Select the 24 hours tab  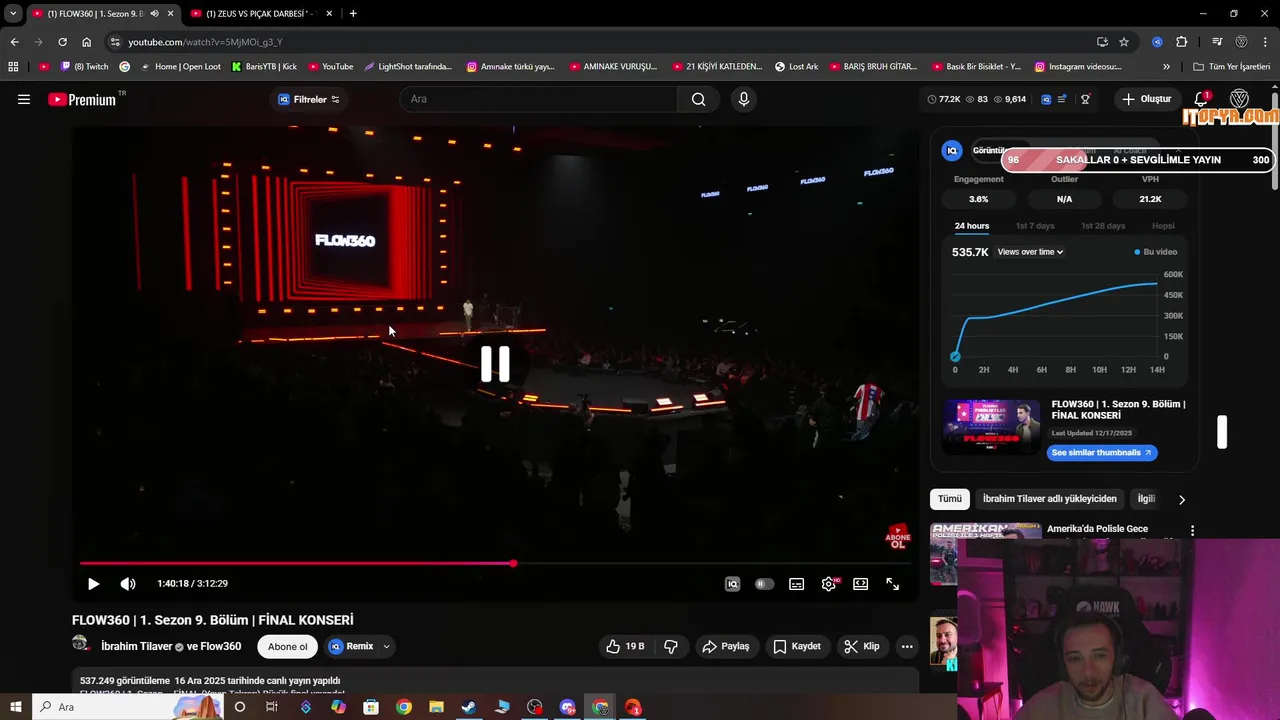(x=972, y=226)
